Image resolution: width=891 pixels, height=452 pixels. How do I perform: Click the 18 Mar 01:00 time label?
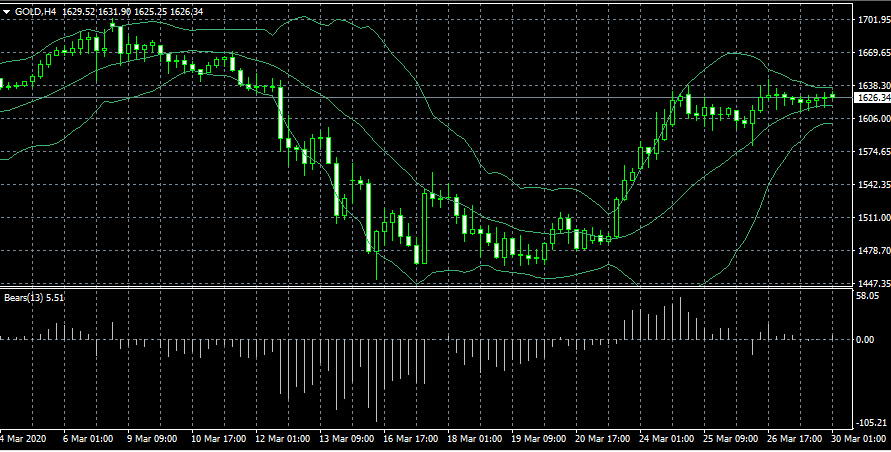click(x=475, y=439)
